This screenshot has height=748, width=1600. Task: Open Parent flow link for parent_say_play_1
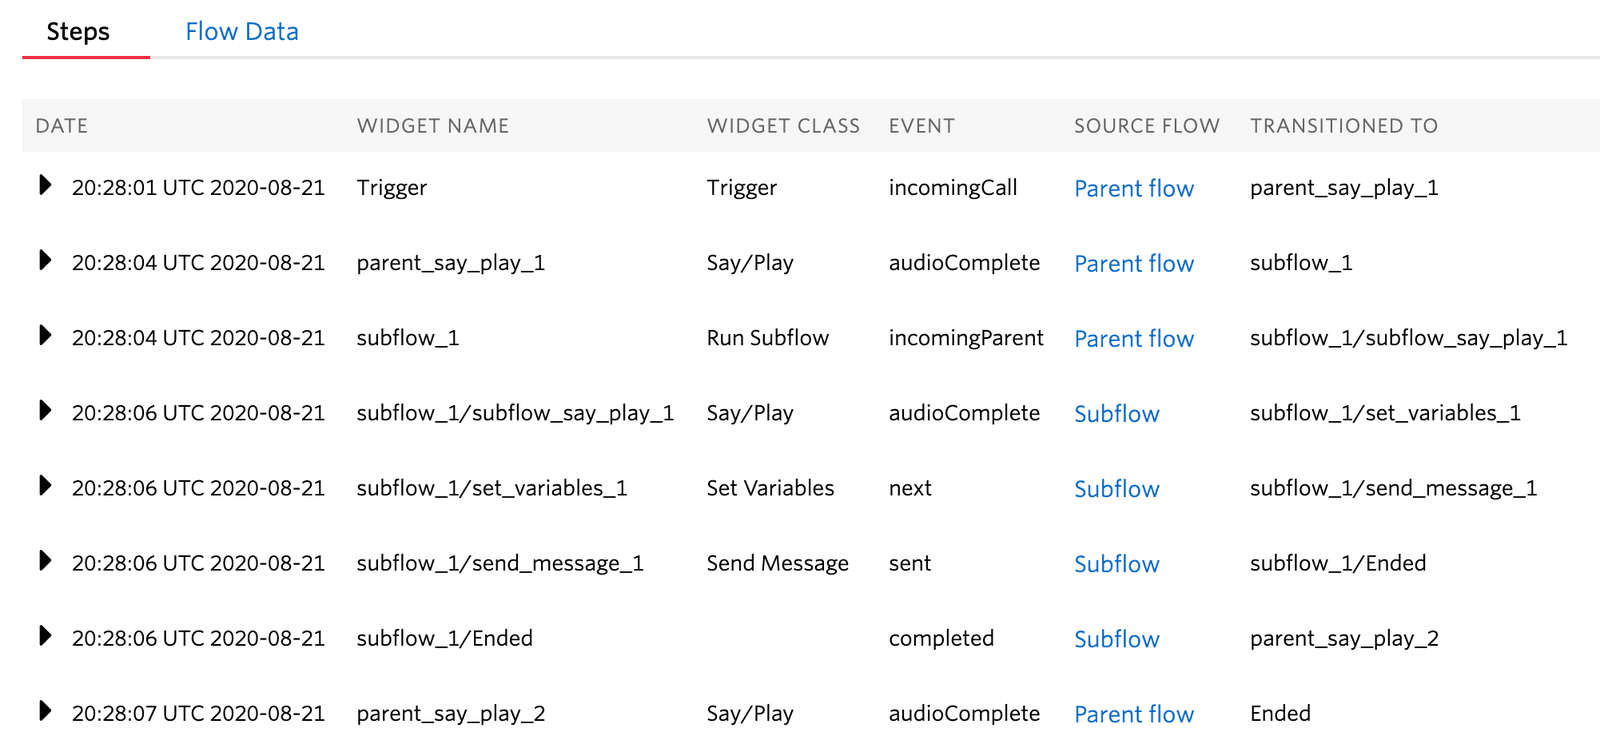pyautogui.click(x=1133, y=264)
